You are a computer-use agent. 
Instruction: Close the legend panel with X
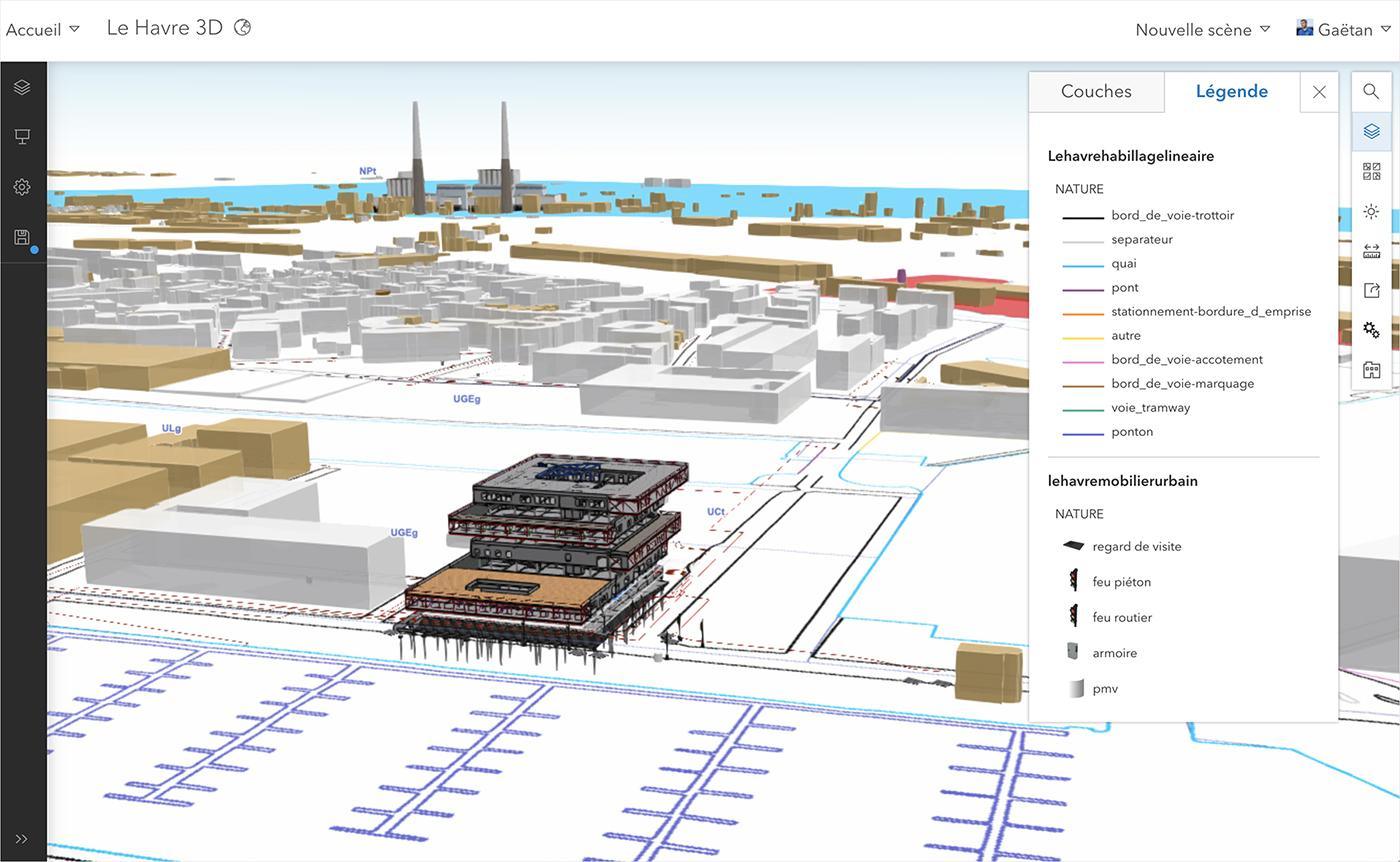1319,92
